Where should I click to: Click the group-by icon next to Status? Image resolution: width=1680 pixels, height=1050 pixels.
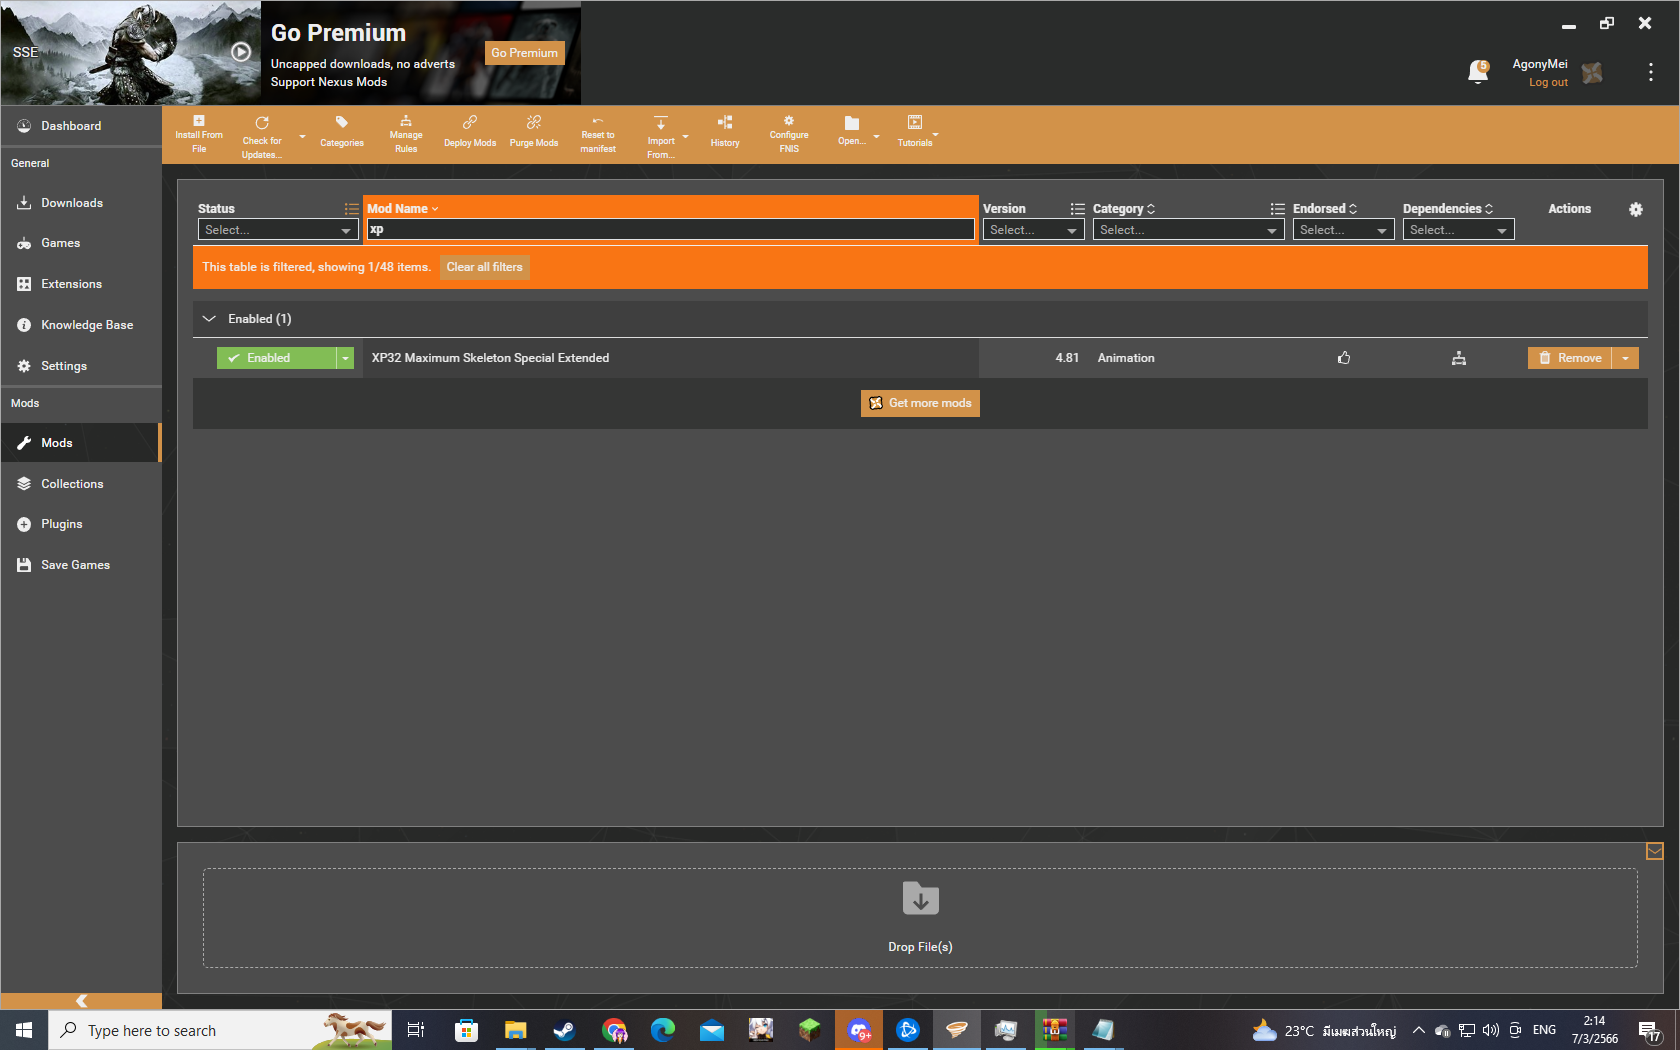pyautogui.click(x=351, y=209)
